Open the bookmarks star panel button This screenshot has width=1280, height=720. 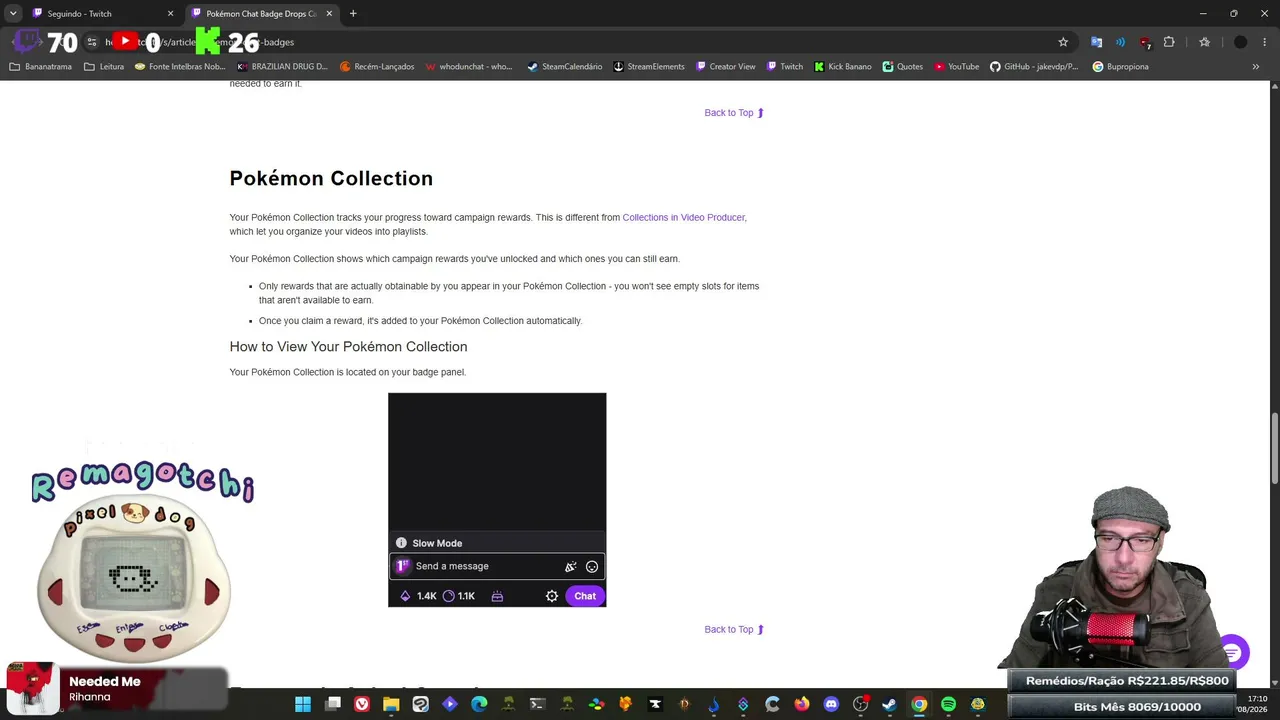[1205, 42]
